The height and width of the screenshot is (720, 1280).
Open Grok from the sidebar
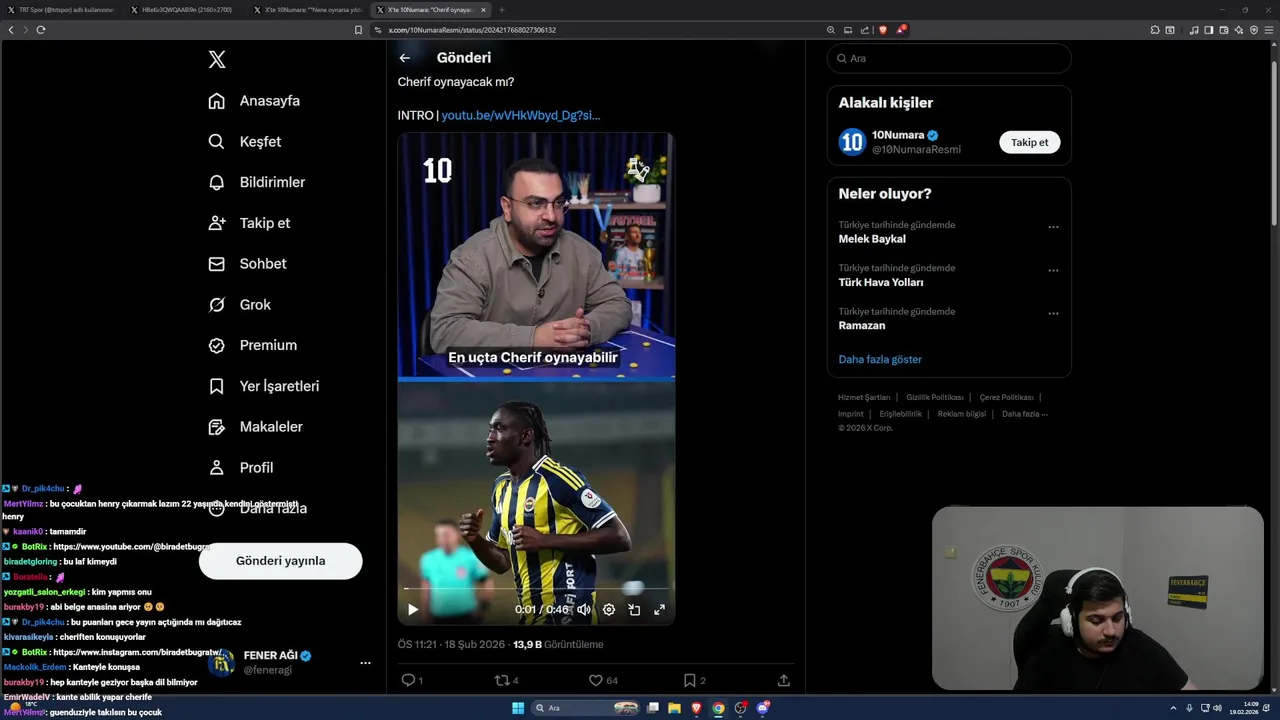[x=239, y=305]
